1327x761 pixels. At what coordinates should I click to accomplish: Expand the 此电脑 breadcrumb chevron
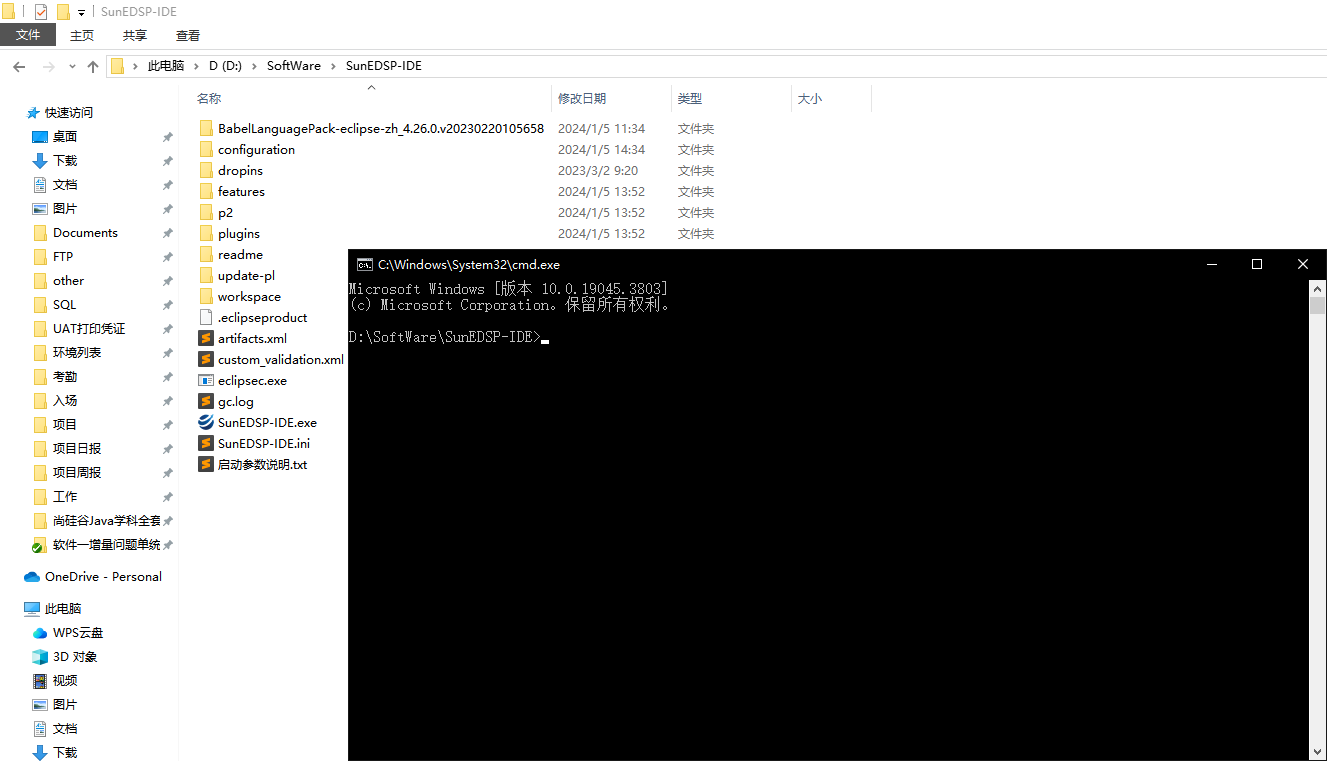pos(197,66)
